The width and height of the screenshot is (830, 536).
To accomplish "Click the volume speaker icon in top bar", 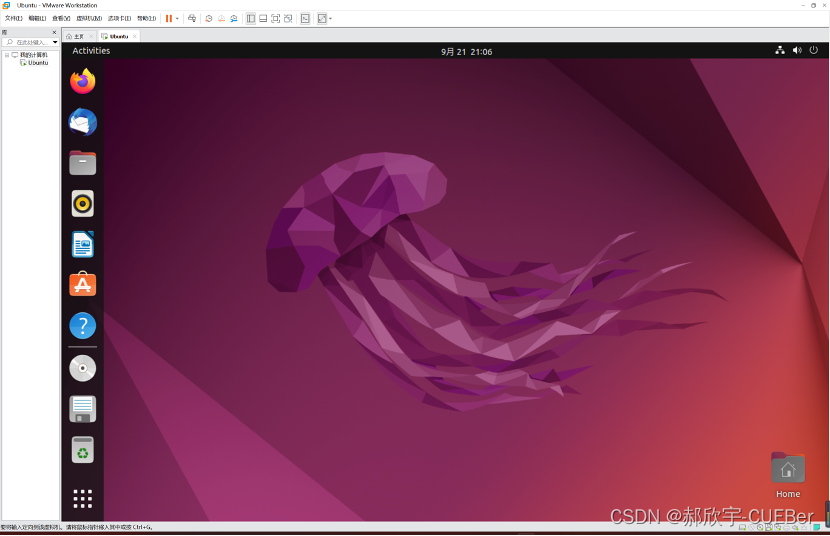I will pyautogui.click(x=797, y=50).
